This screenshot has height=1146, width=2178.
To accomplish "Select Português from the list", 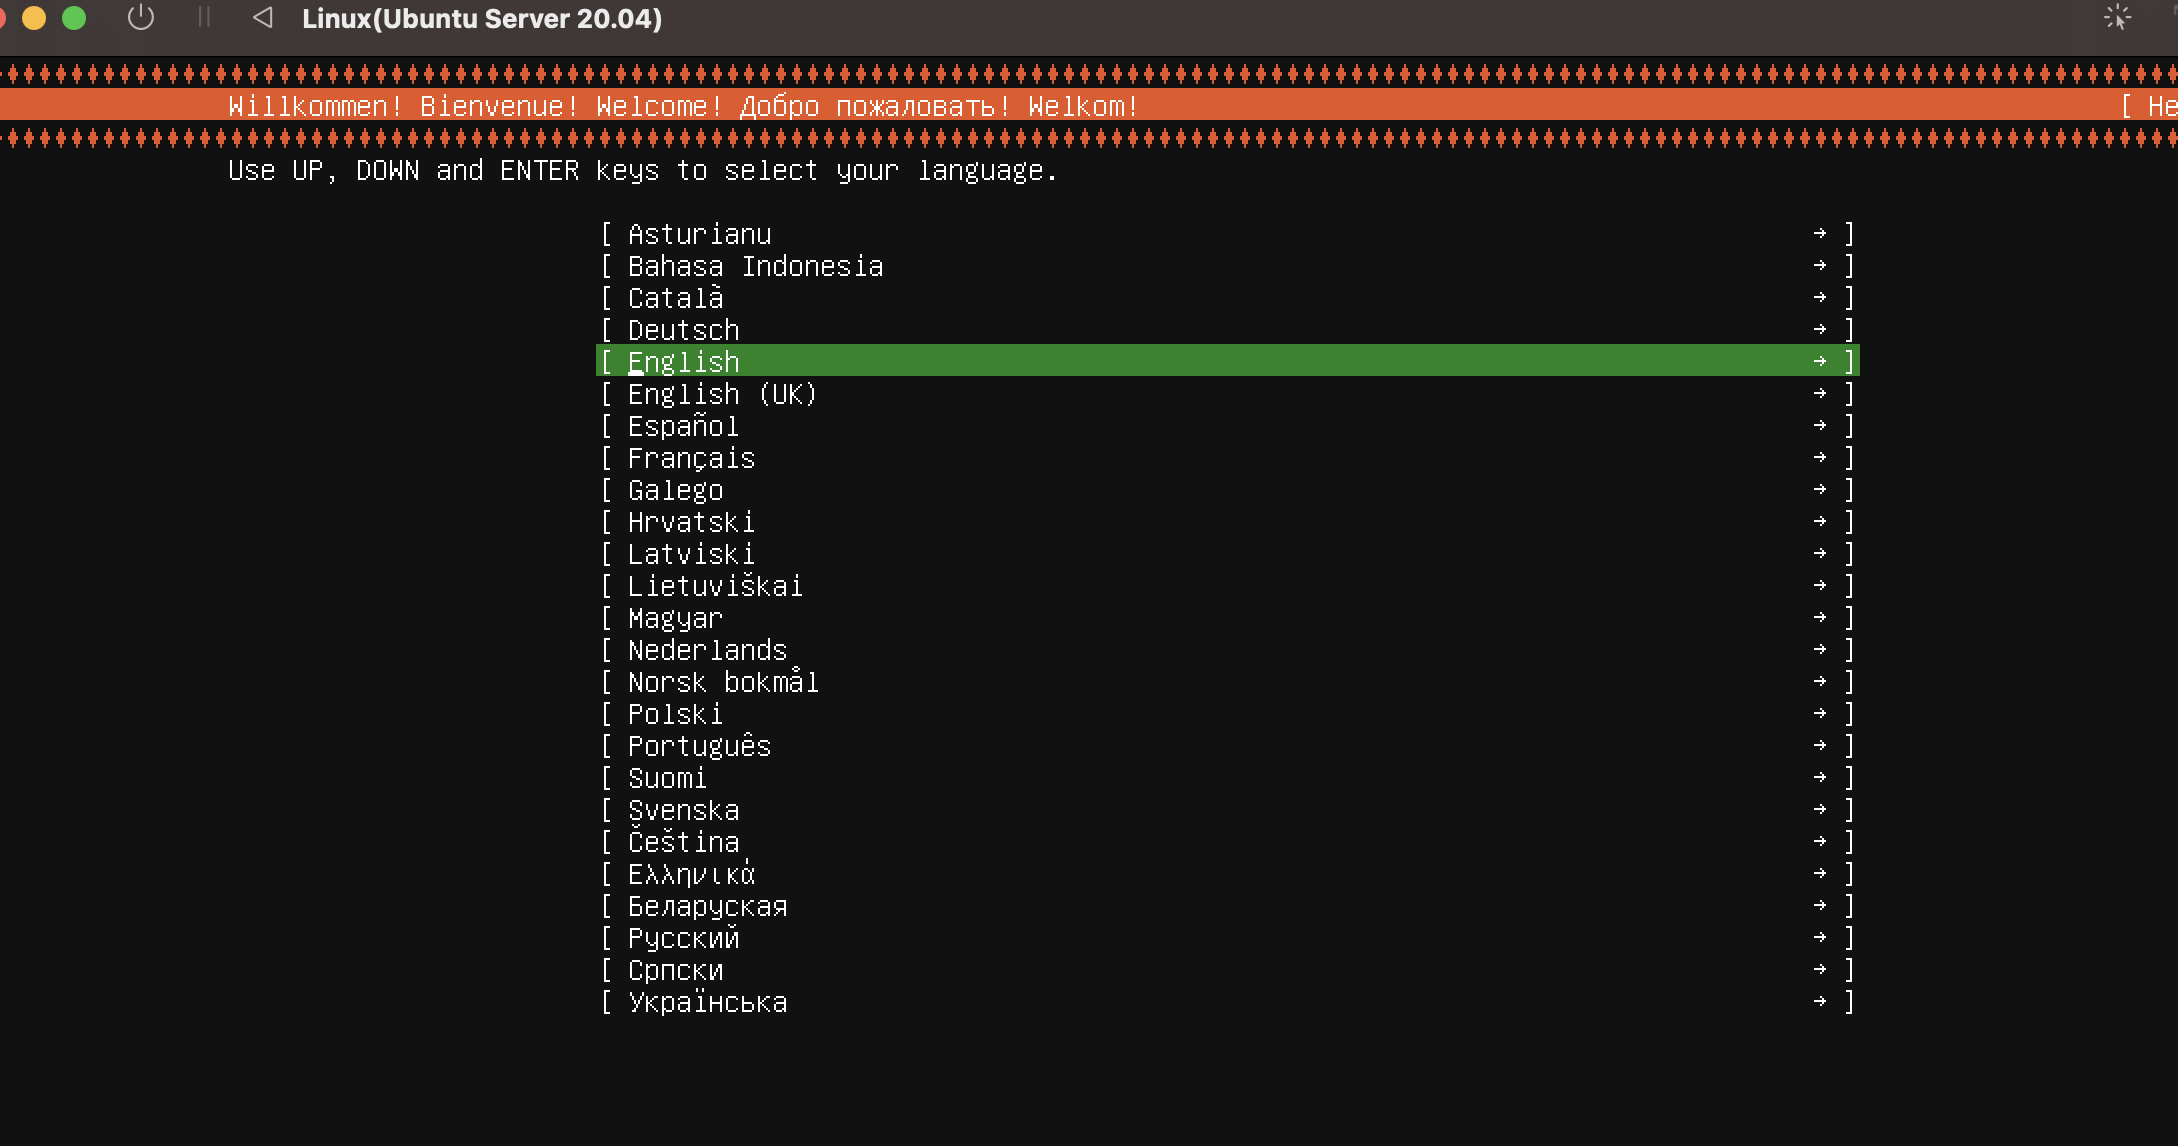I will pyautogui.click(x=700, y=746).
